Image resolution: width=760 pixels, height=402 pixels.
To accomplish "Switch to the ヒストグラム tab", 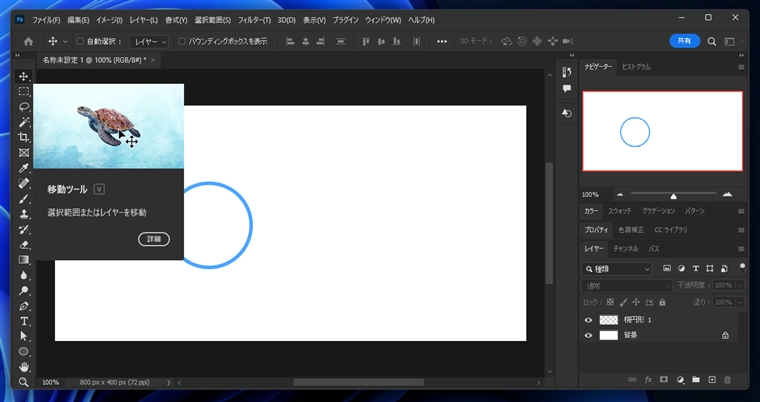I will click(x=636, y=67).
